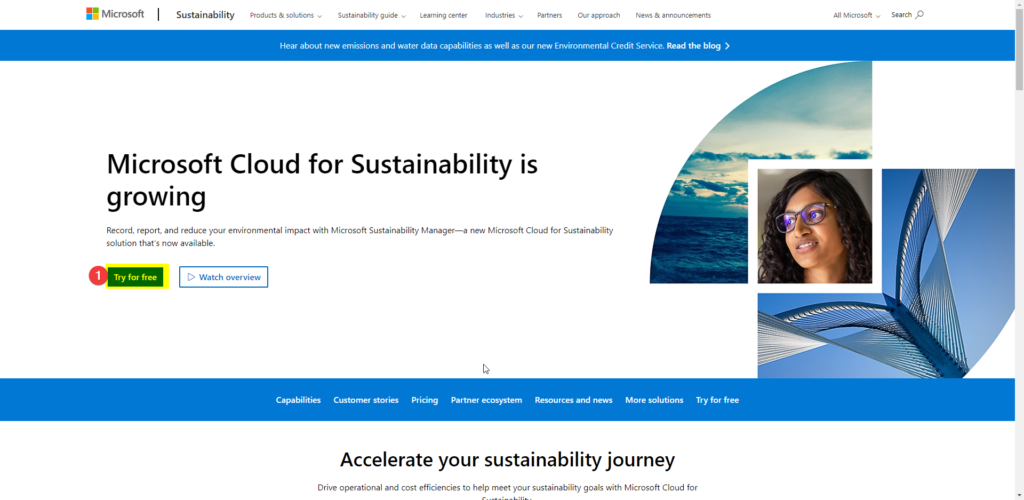Click the Hear about new emissions banner text

[x=472, y=46]
